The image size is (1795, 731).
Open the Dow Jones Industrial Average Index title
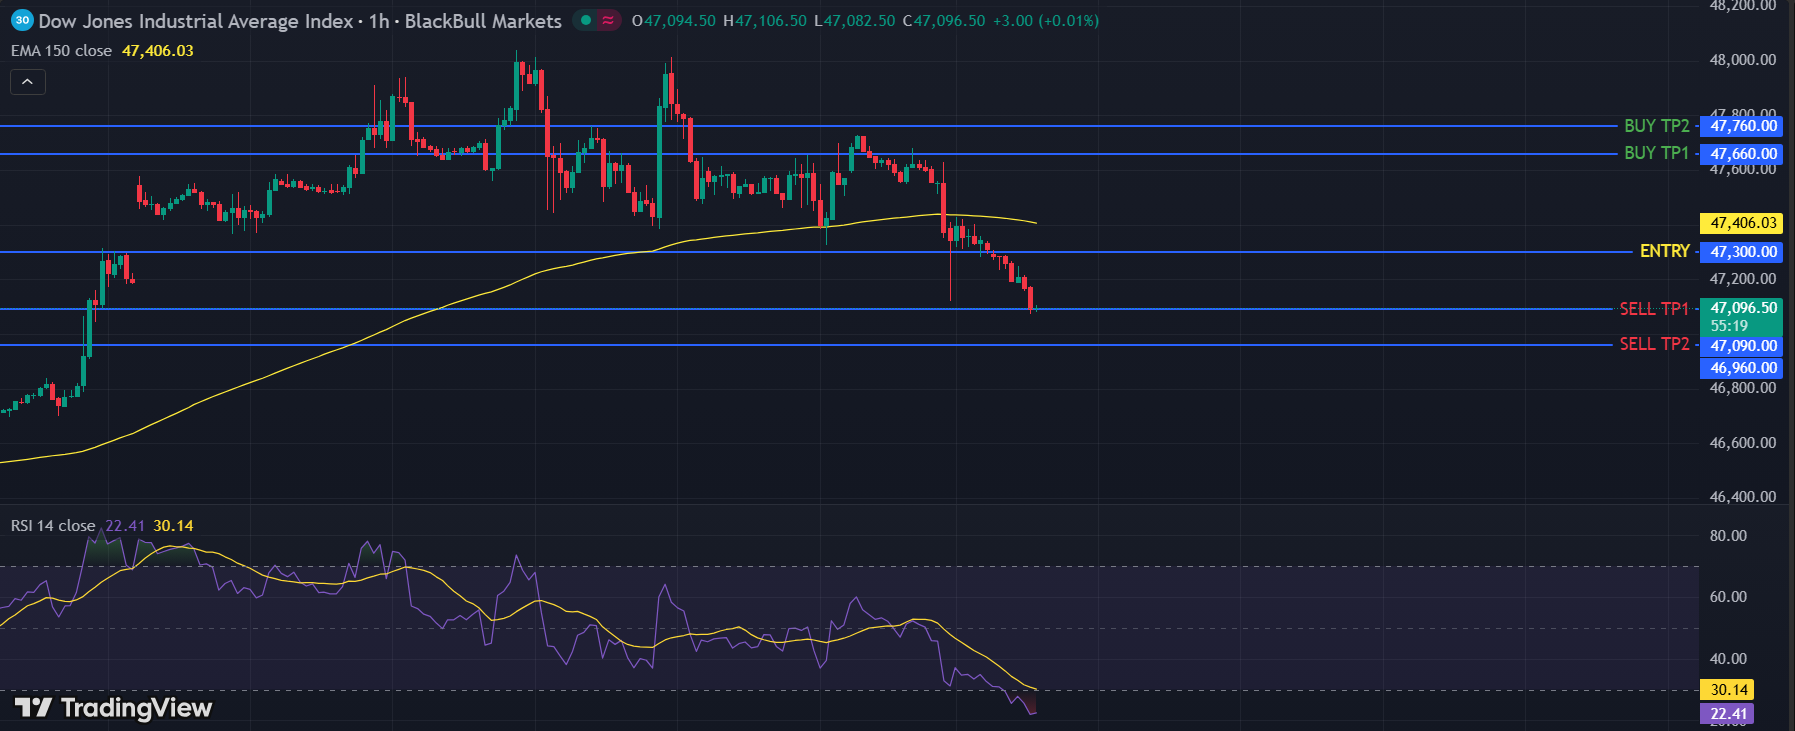point(195,21)
